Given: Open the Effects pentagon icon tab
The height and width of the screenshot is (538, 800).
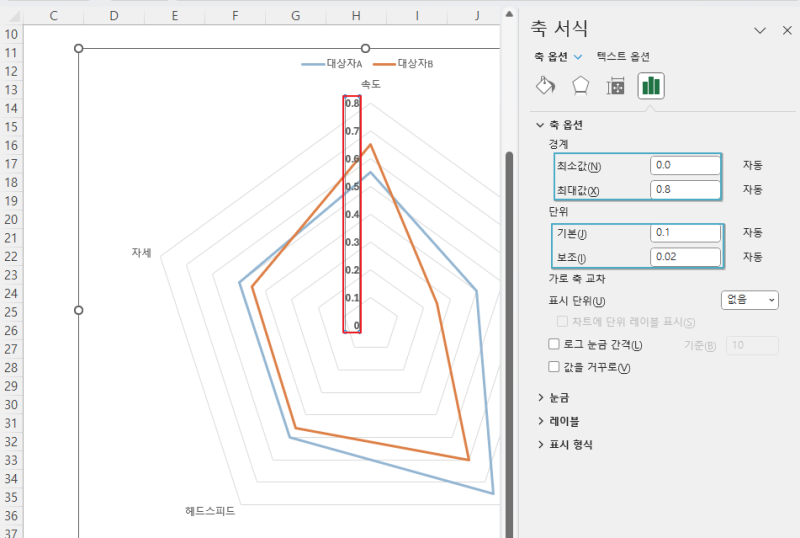Looking at the screenshot, I should click(581, 86).
